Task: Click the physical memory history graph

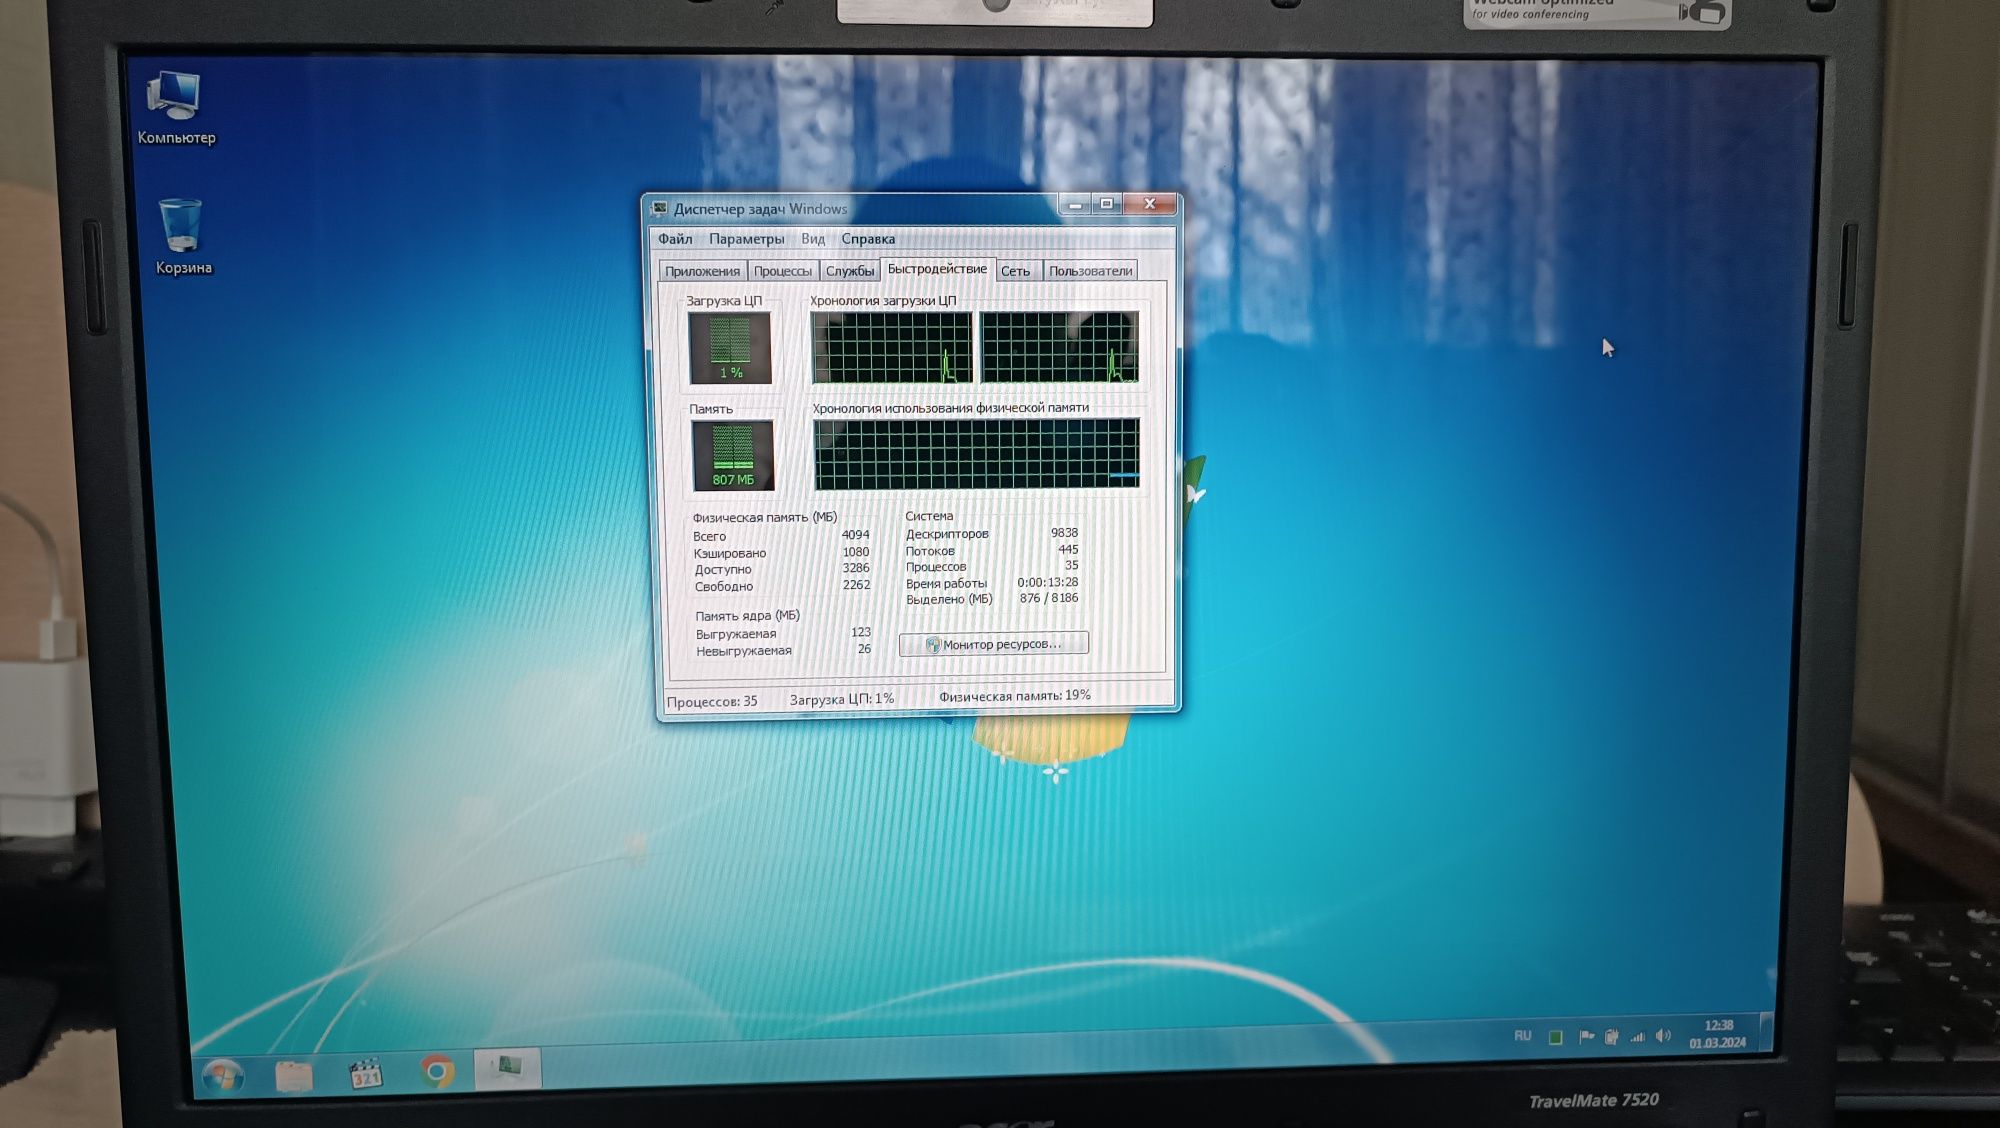Action: pos(976,454)
